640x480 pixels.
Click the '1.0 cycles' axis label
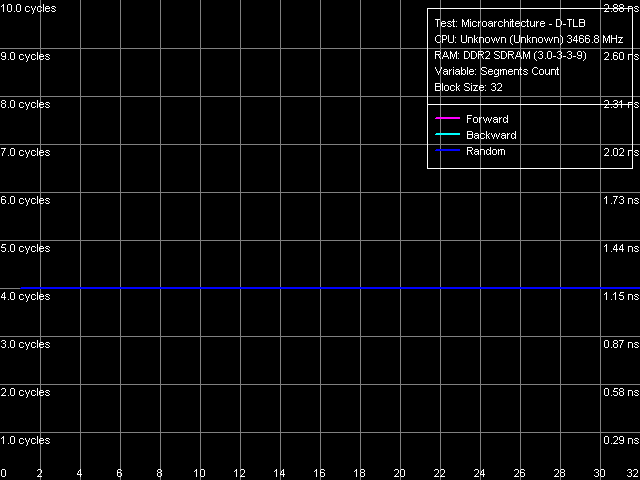25,440
